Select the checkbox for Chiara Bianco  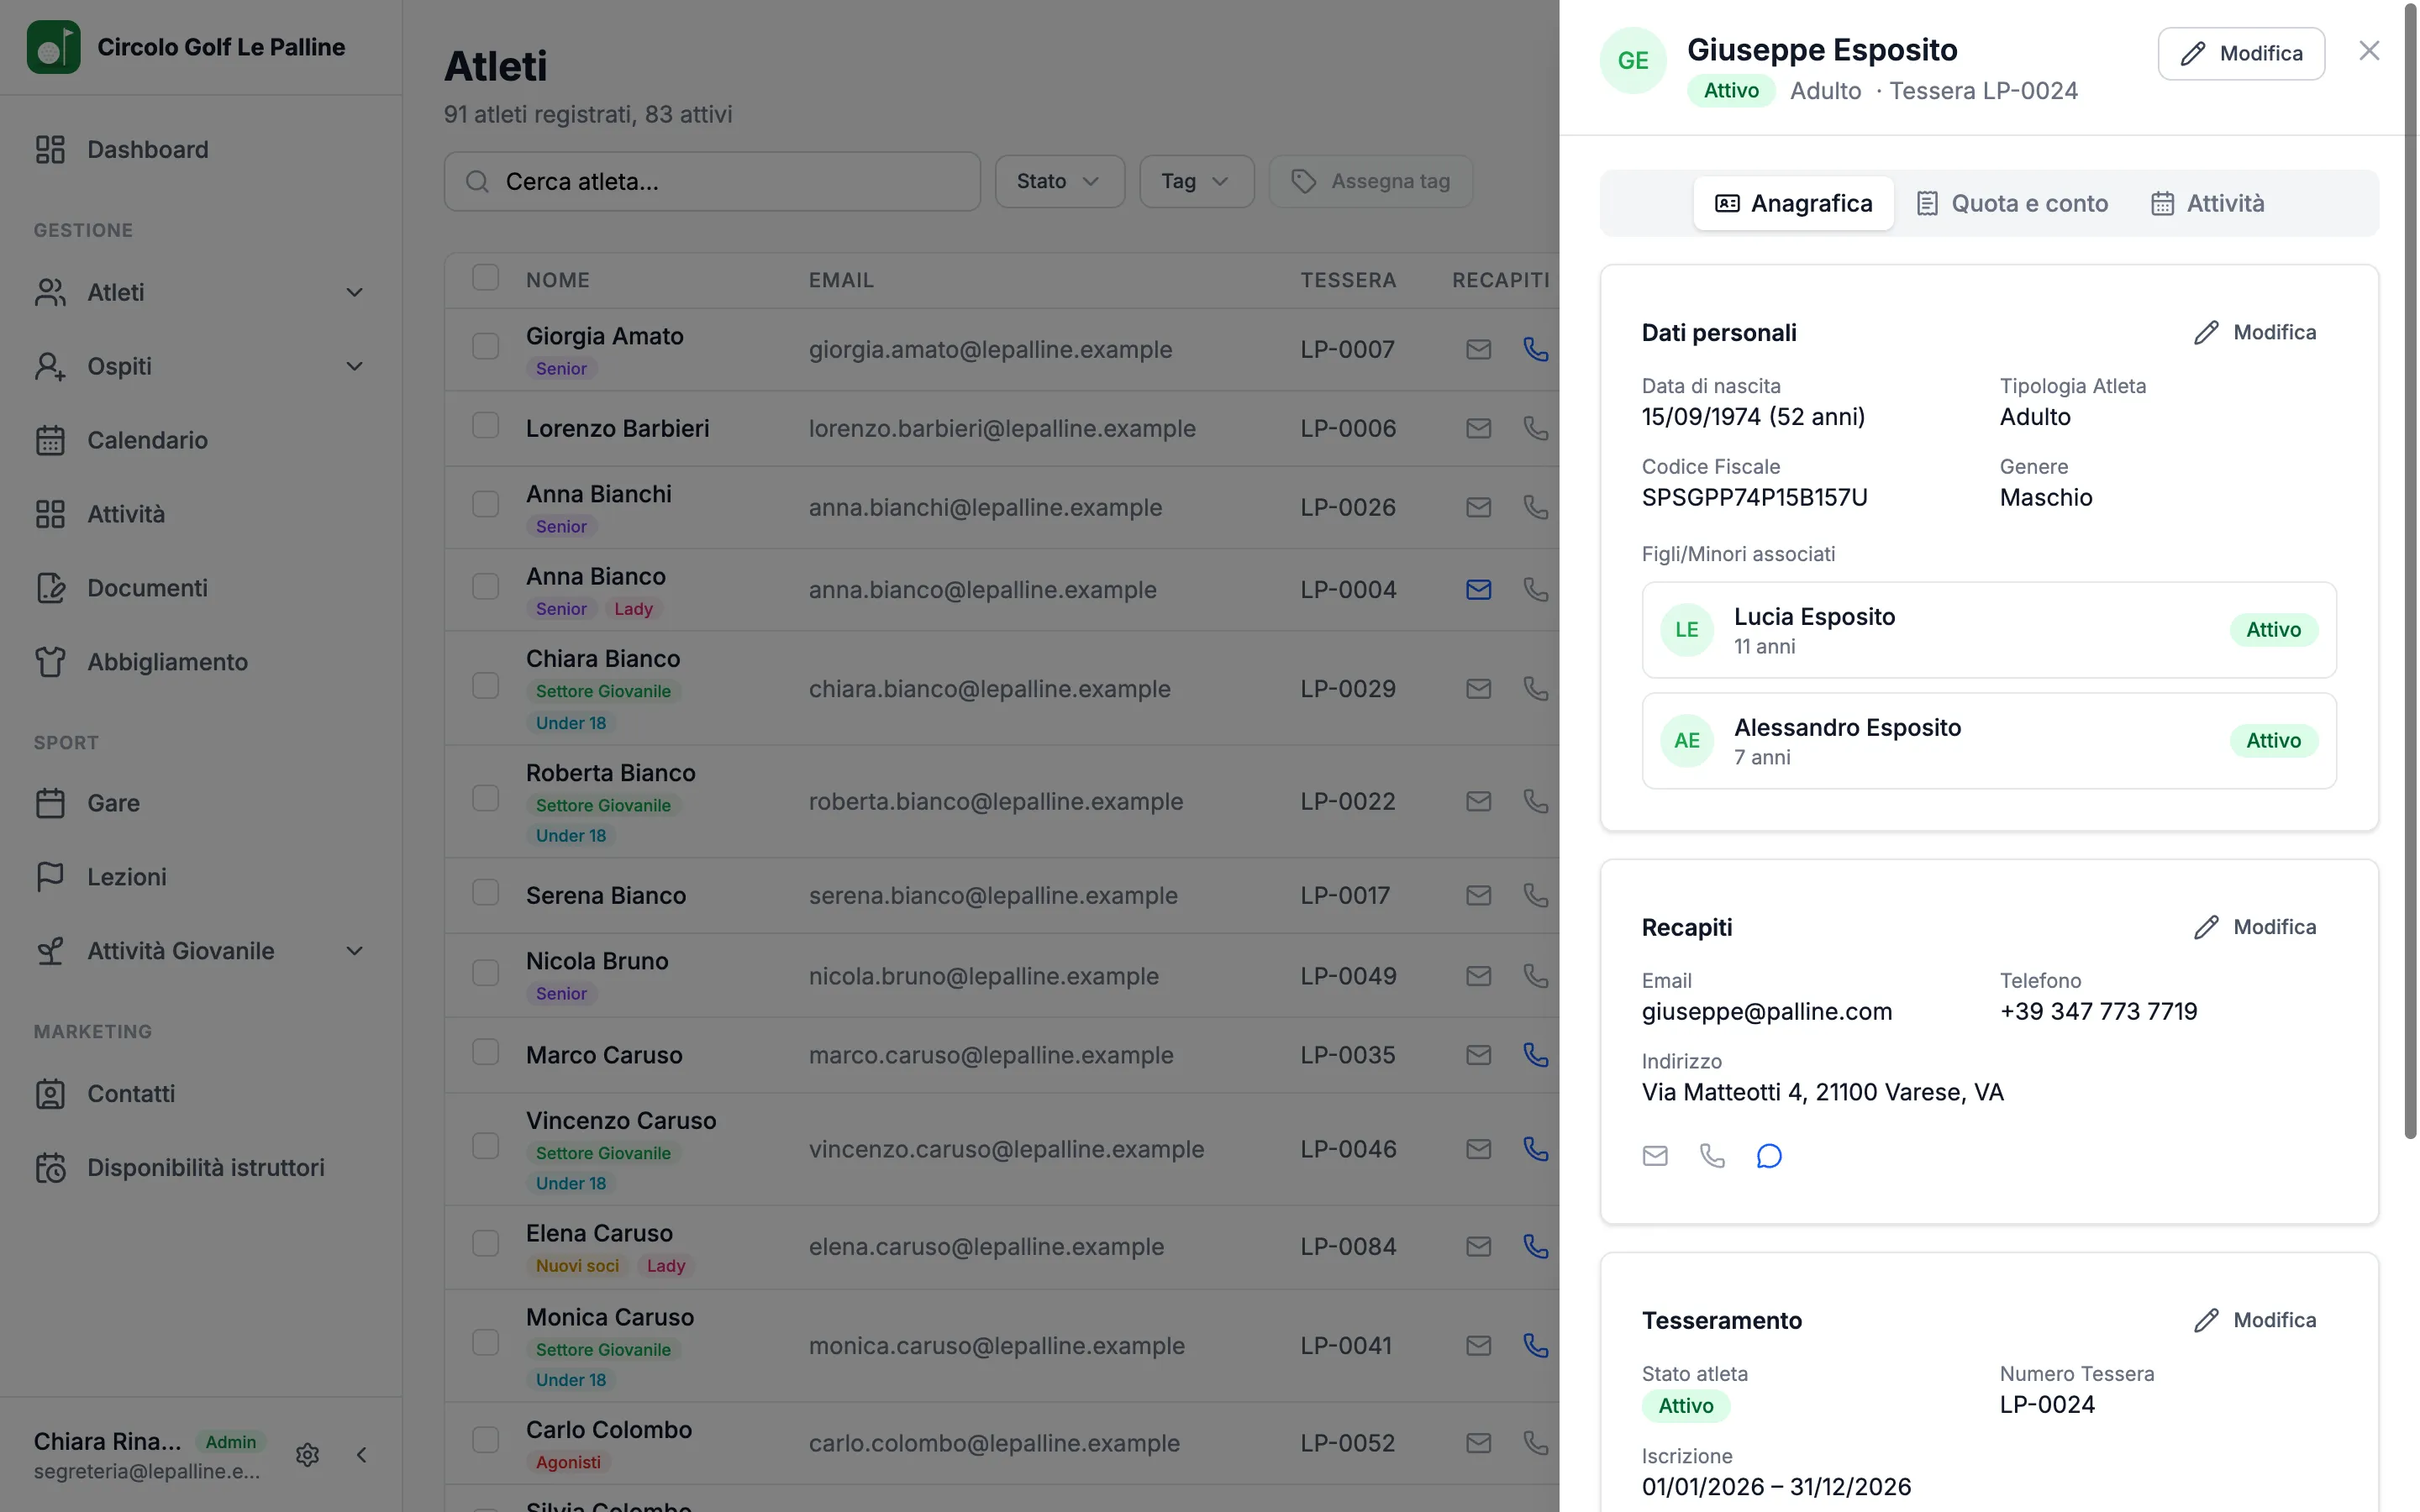[x=485, y=686]
